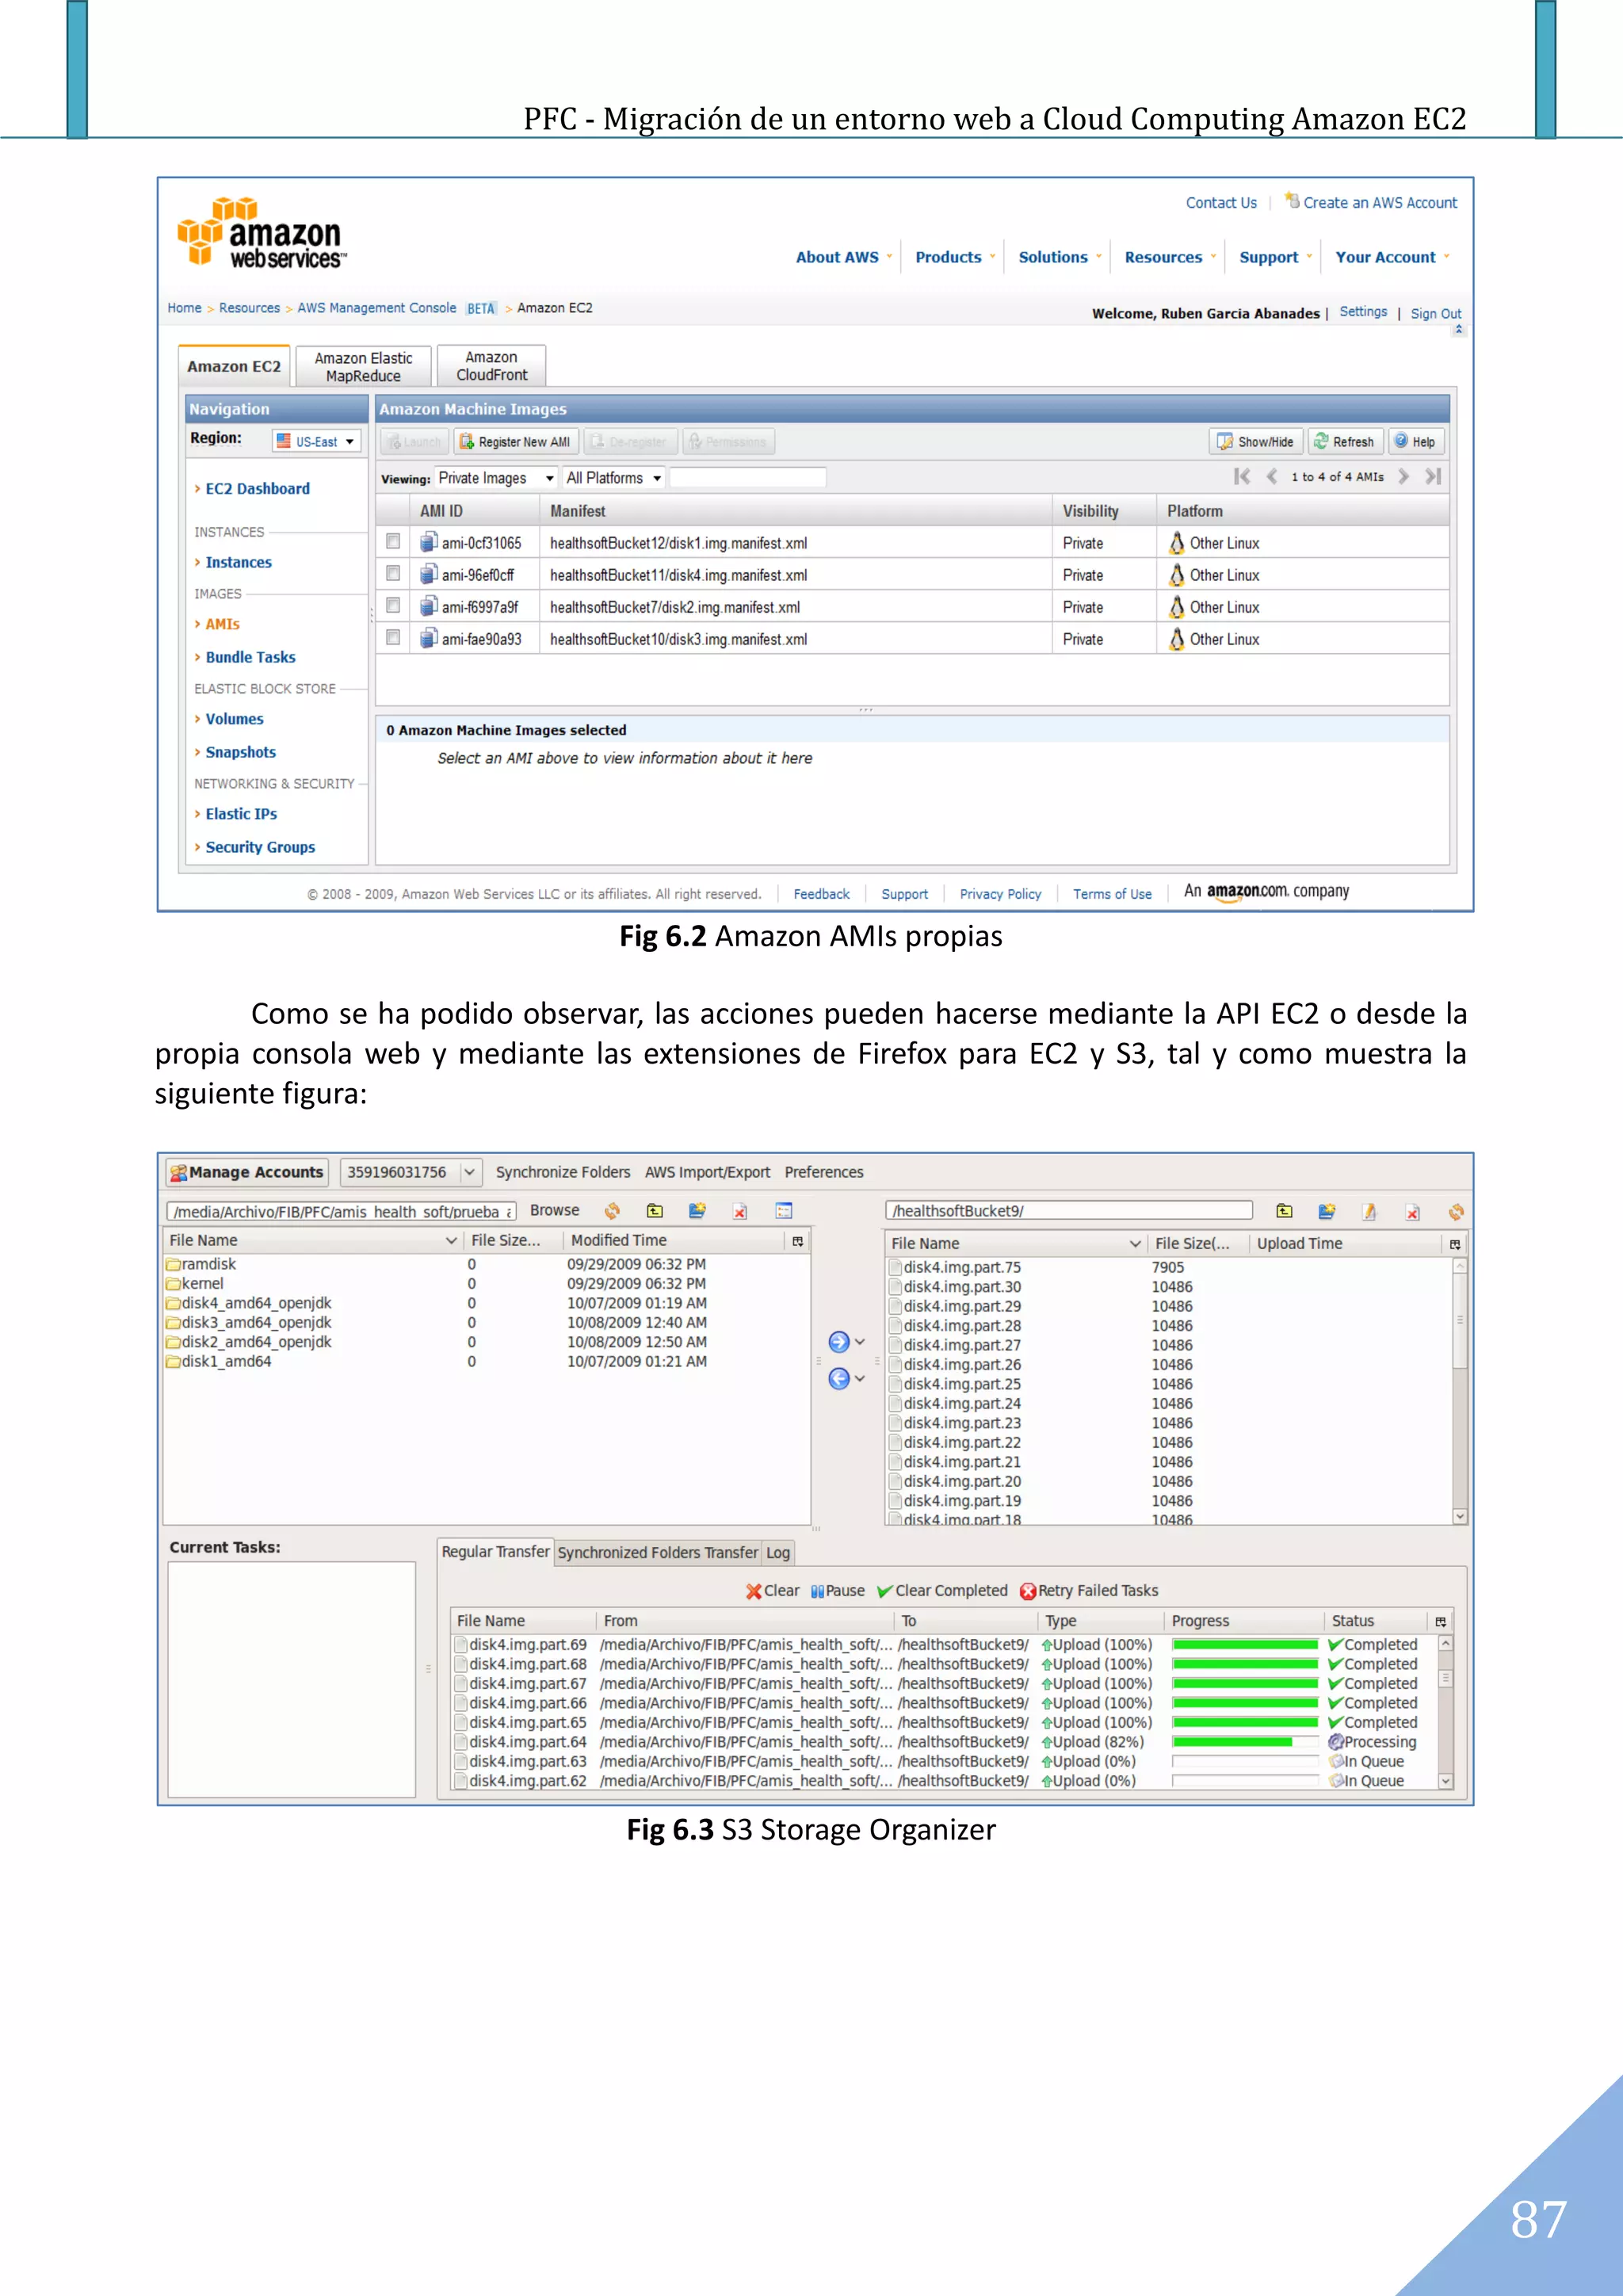
Task: Open Security Groups in navigation
Action: (260, 848)
